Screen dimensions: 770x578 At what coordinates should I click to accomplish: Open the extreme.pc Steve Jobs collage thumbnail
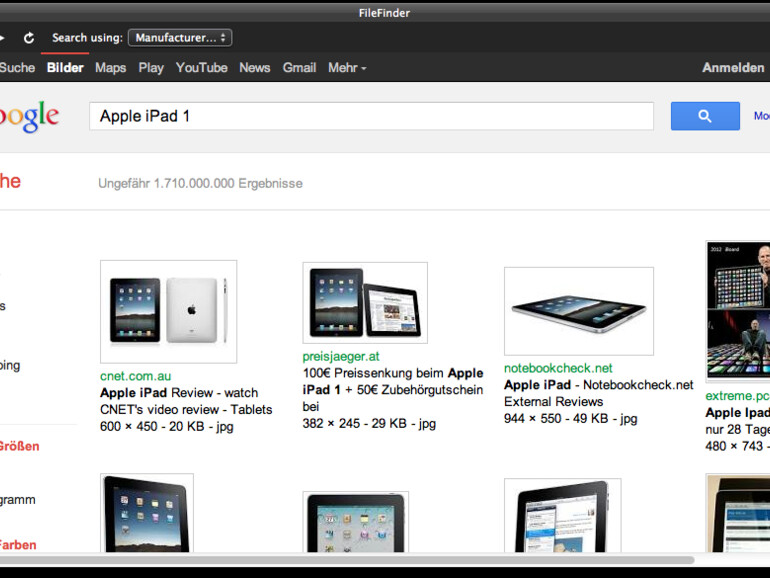click(x=738, y=311)
